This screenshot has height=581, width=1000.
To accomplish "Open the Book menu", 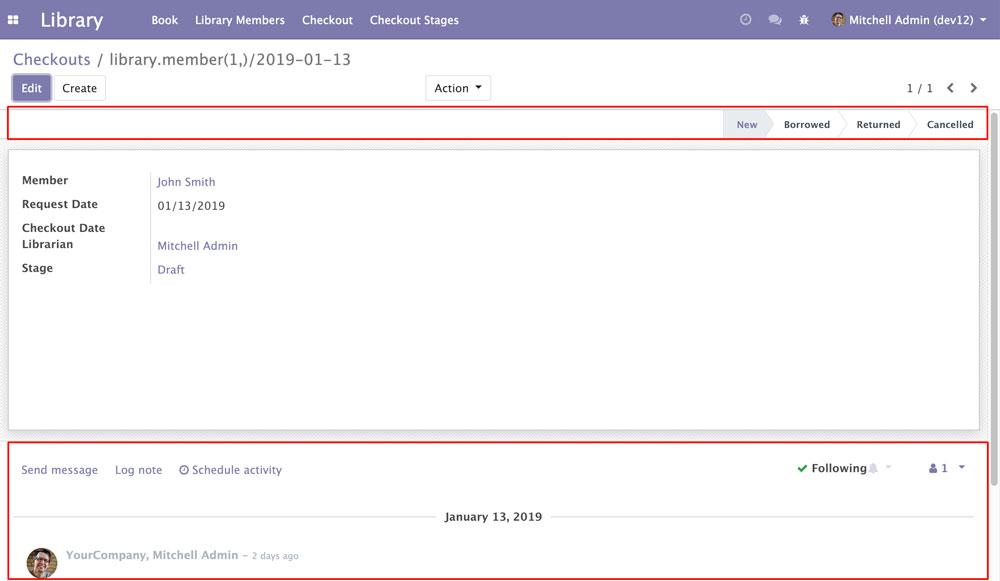I will 165,20.
